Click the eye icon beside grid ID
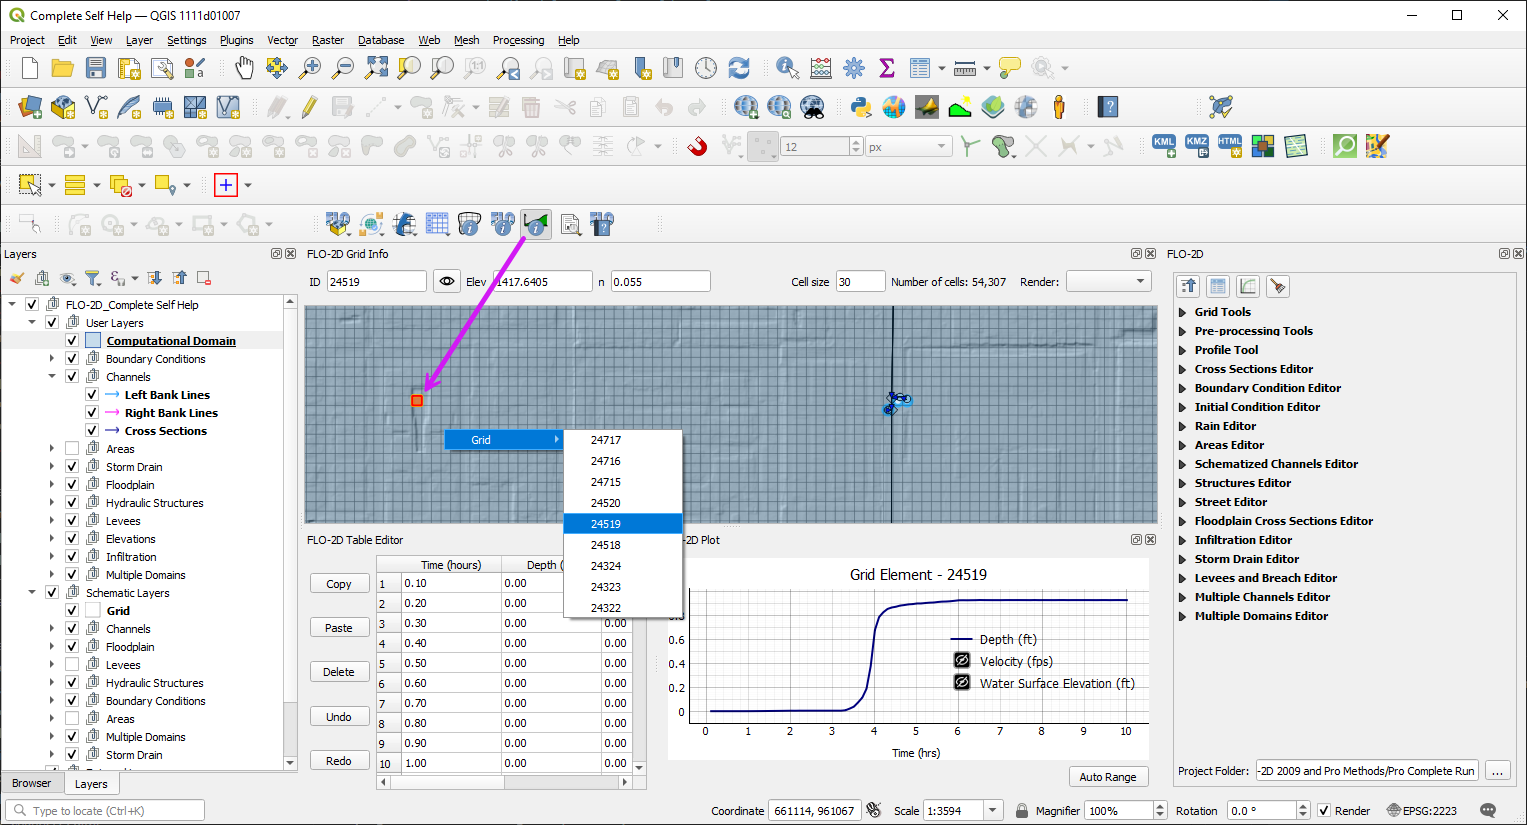The width and height of the screenshot is (1527, 825). click(447, 282)
